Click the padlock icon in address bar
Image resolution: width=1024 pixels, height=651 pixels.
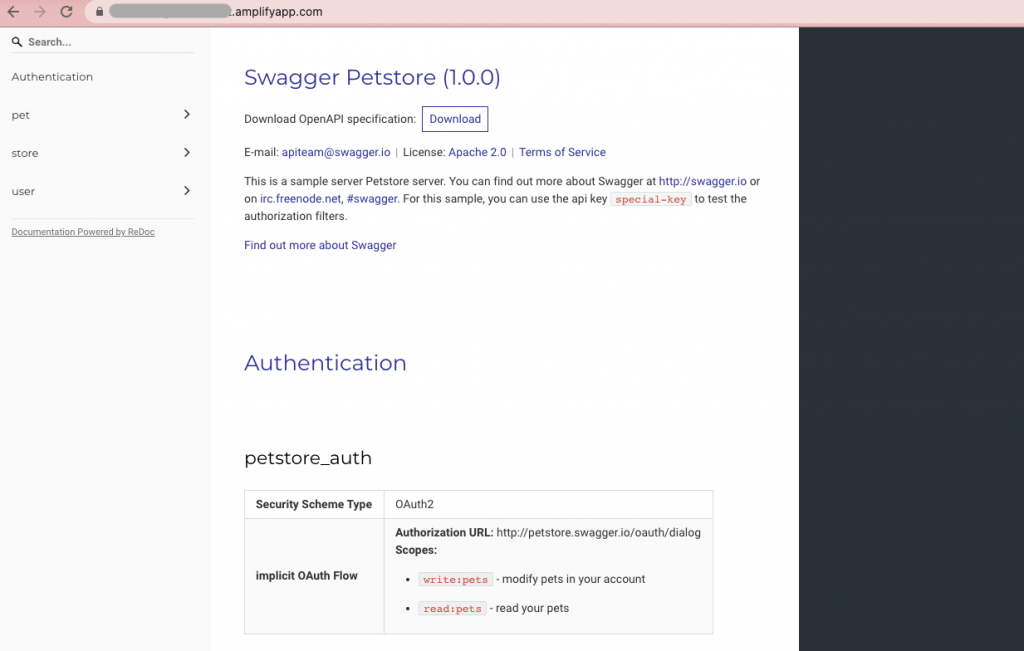tap(99, 12)
